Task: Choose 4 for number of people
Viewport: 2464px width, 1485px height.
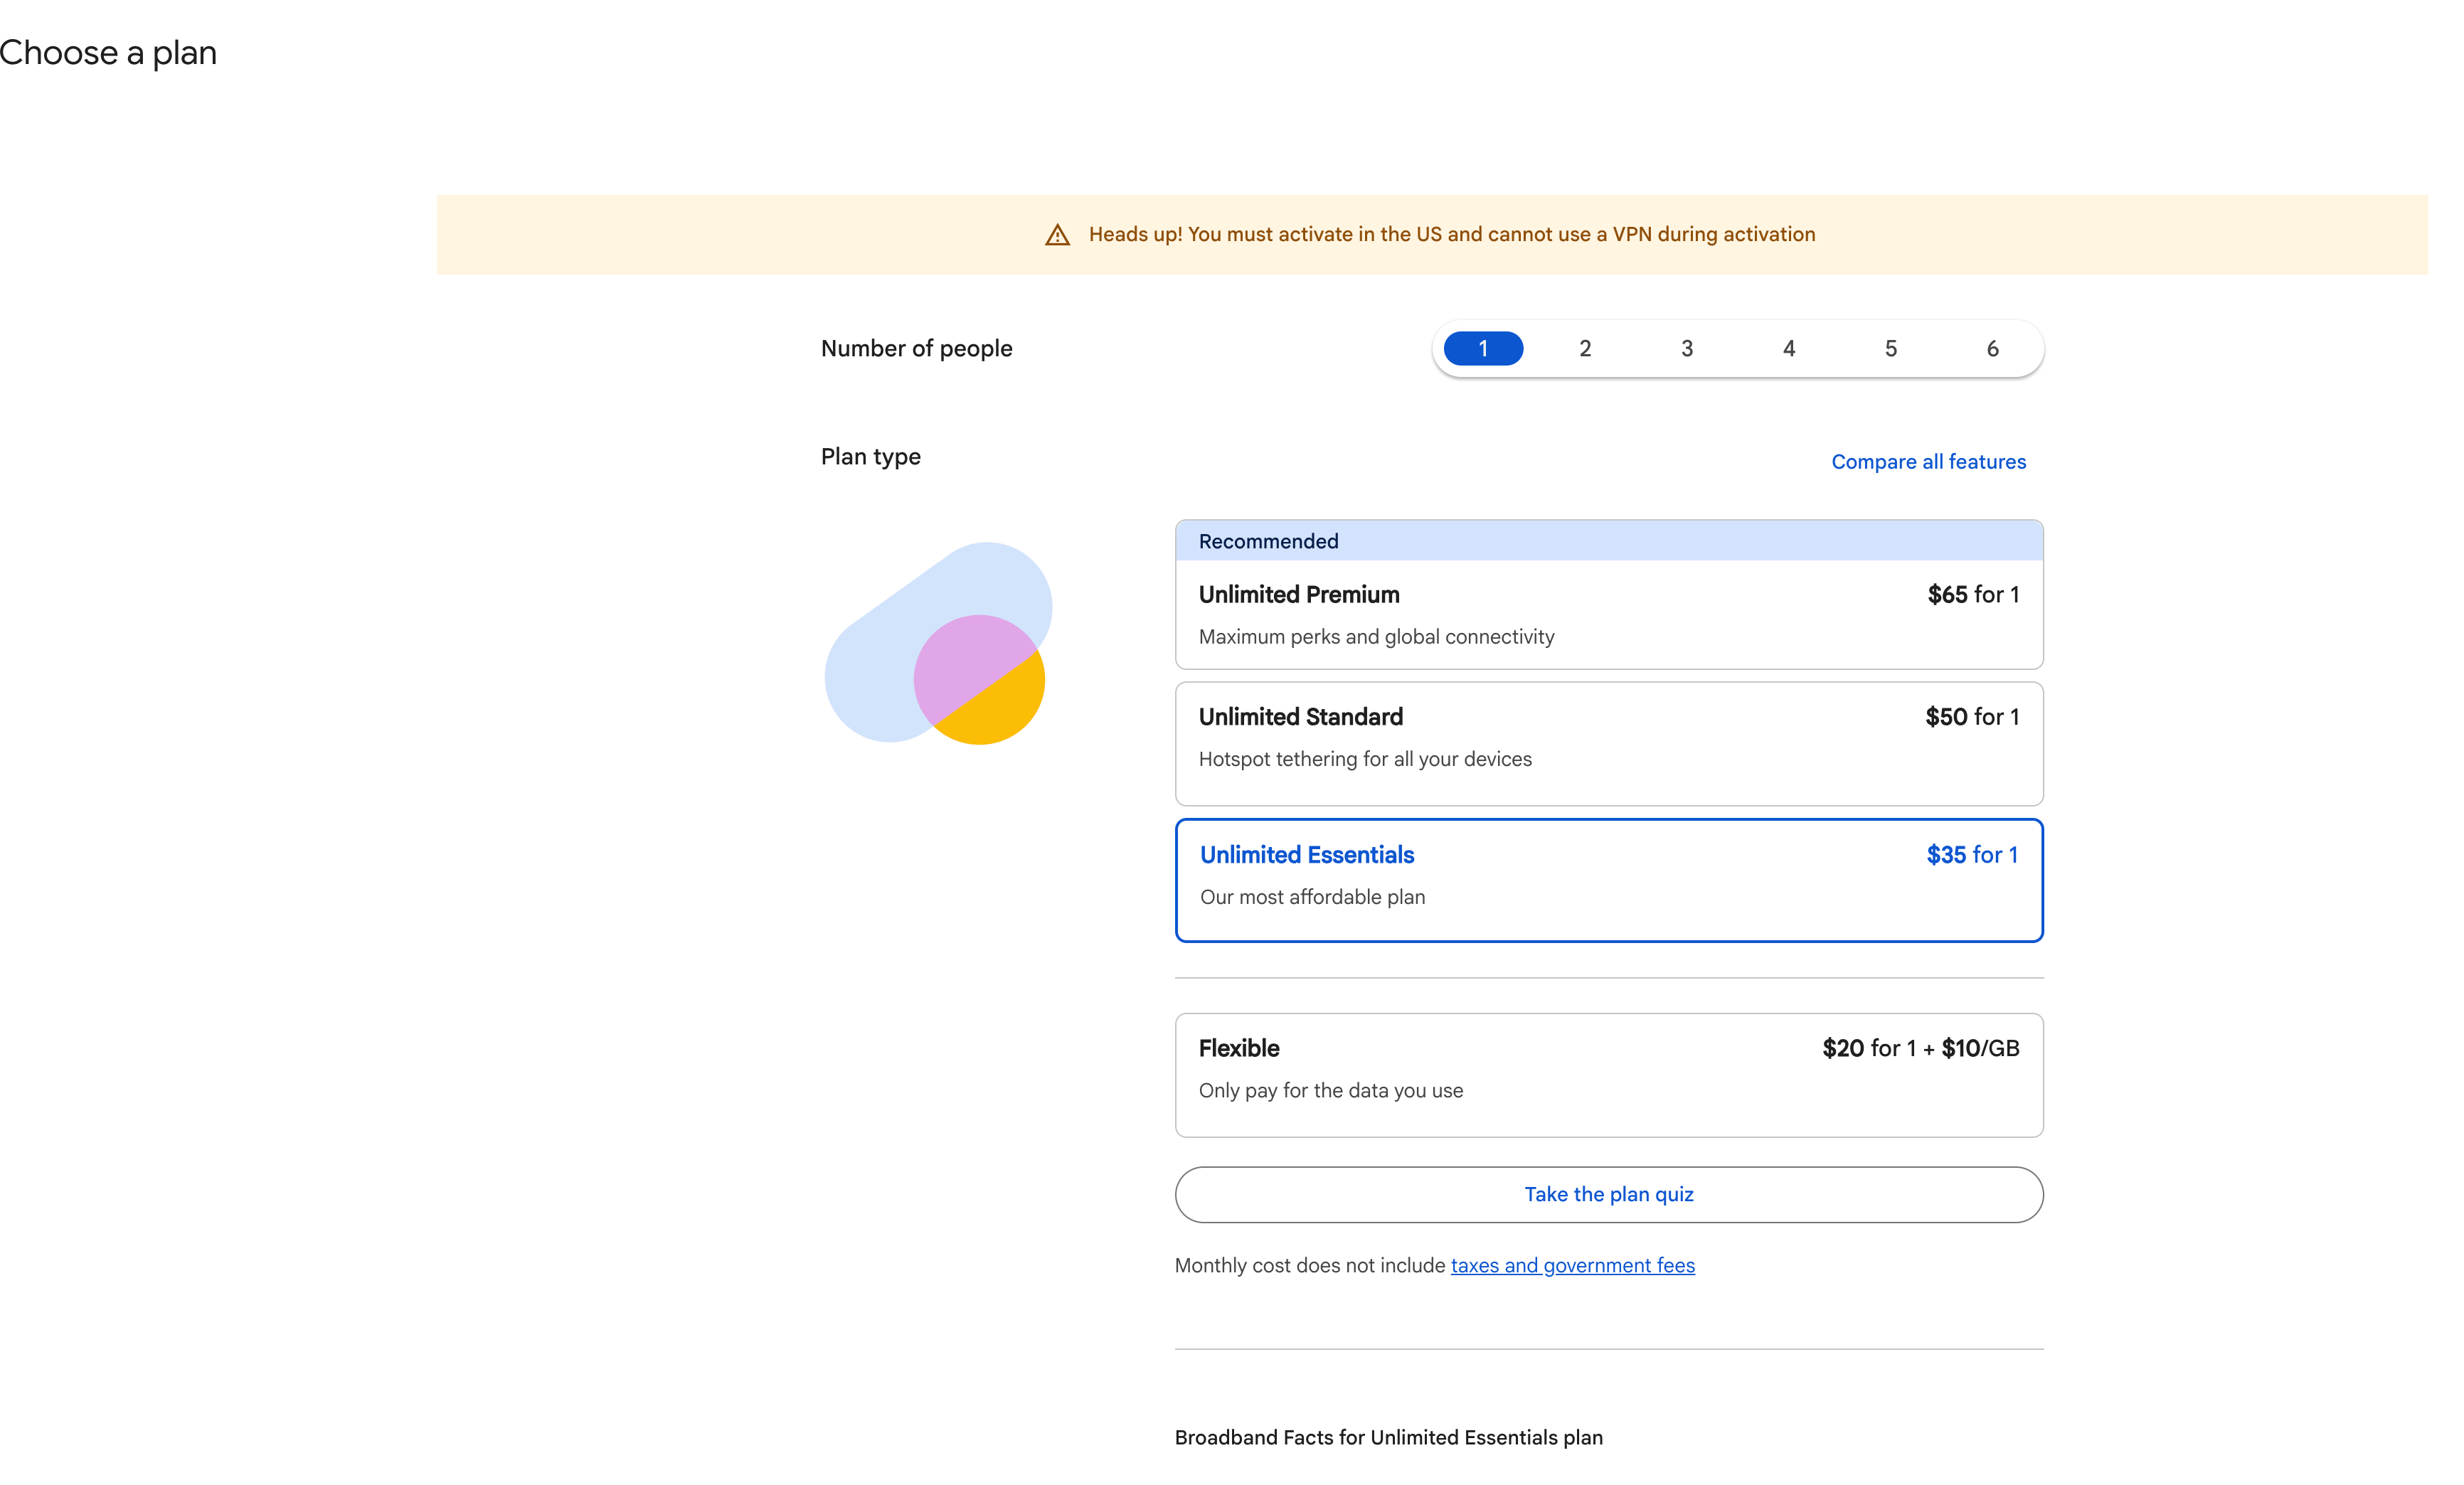Action: (1789, 348)
